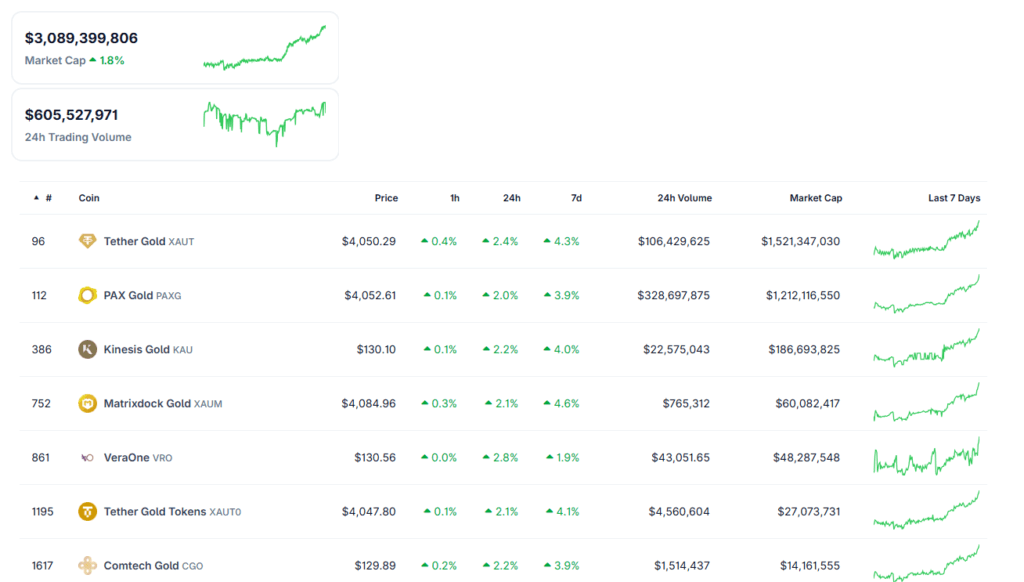Sort coins by the 1h column header
The width and height of the screenshot is (1024, 582).
point(454,197)
